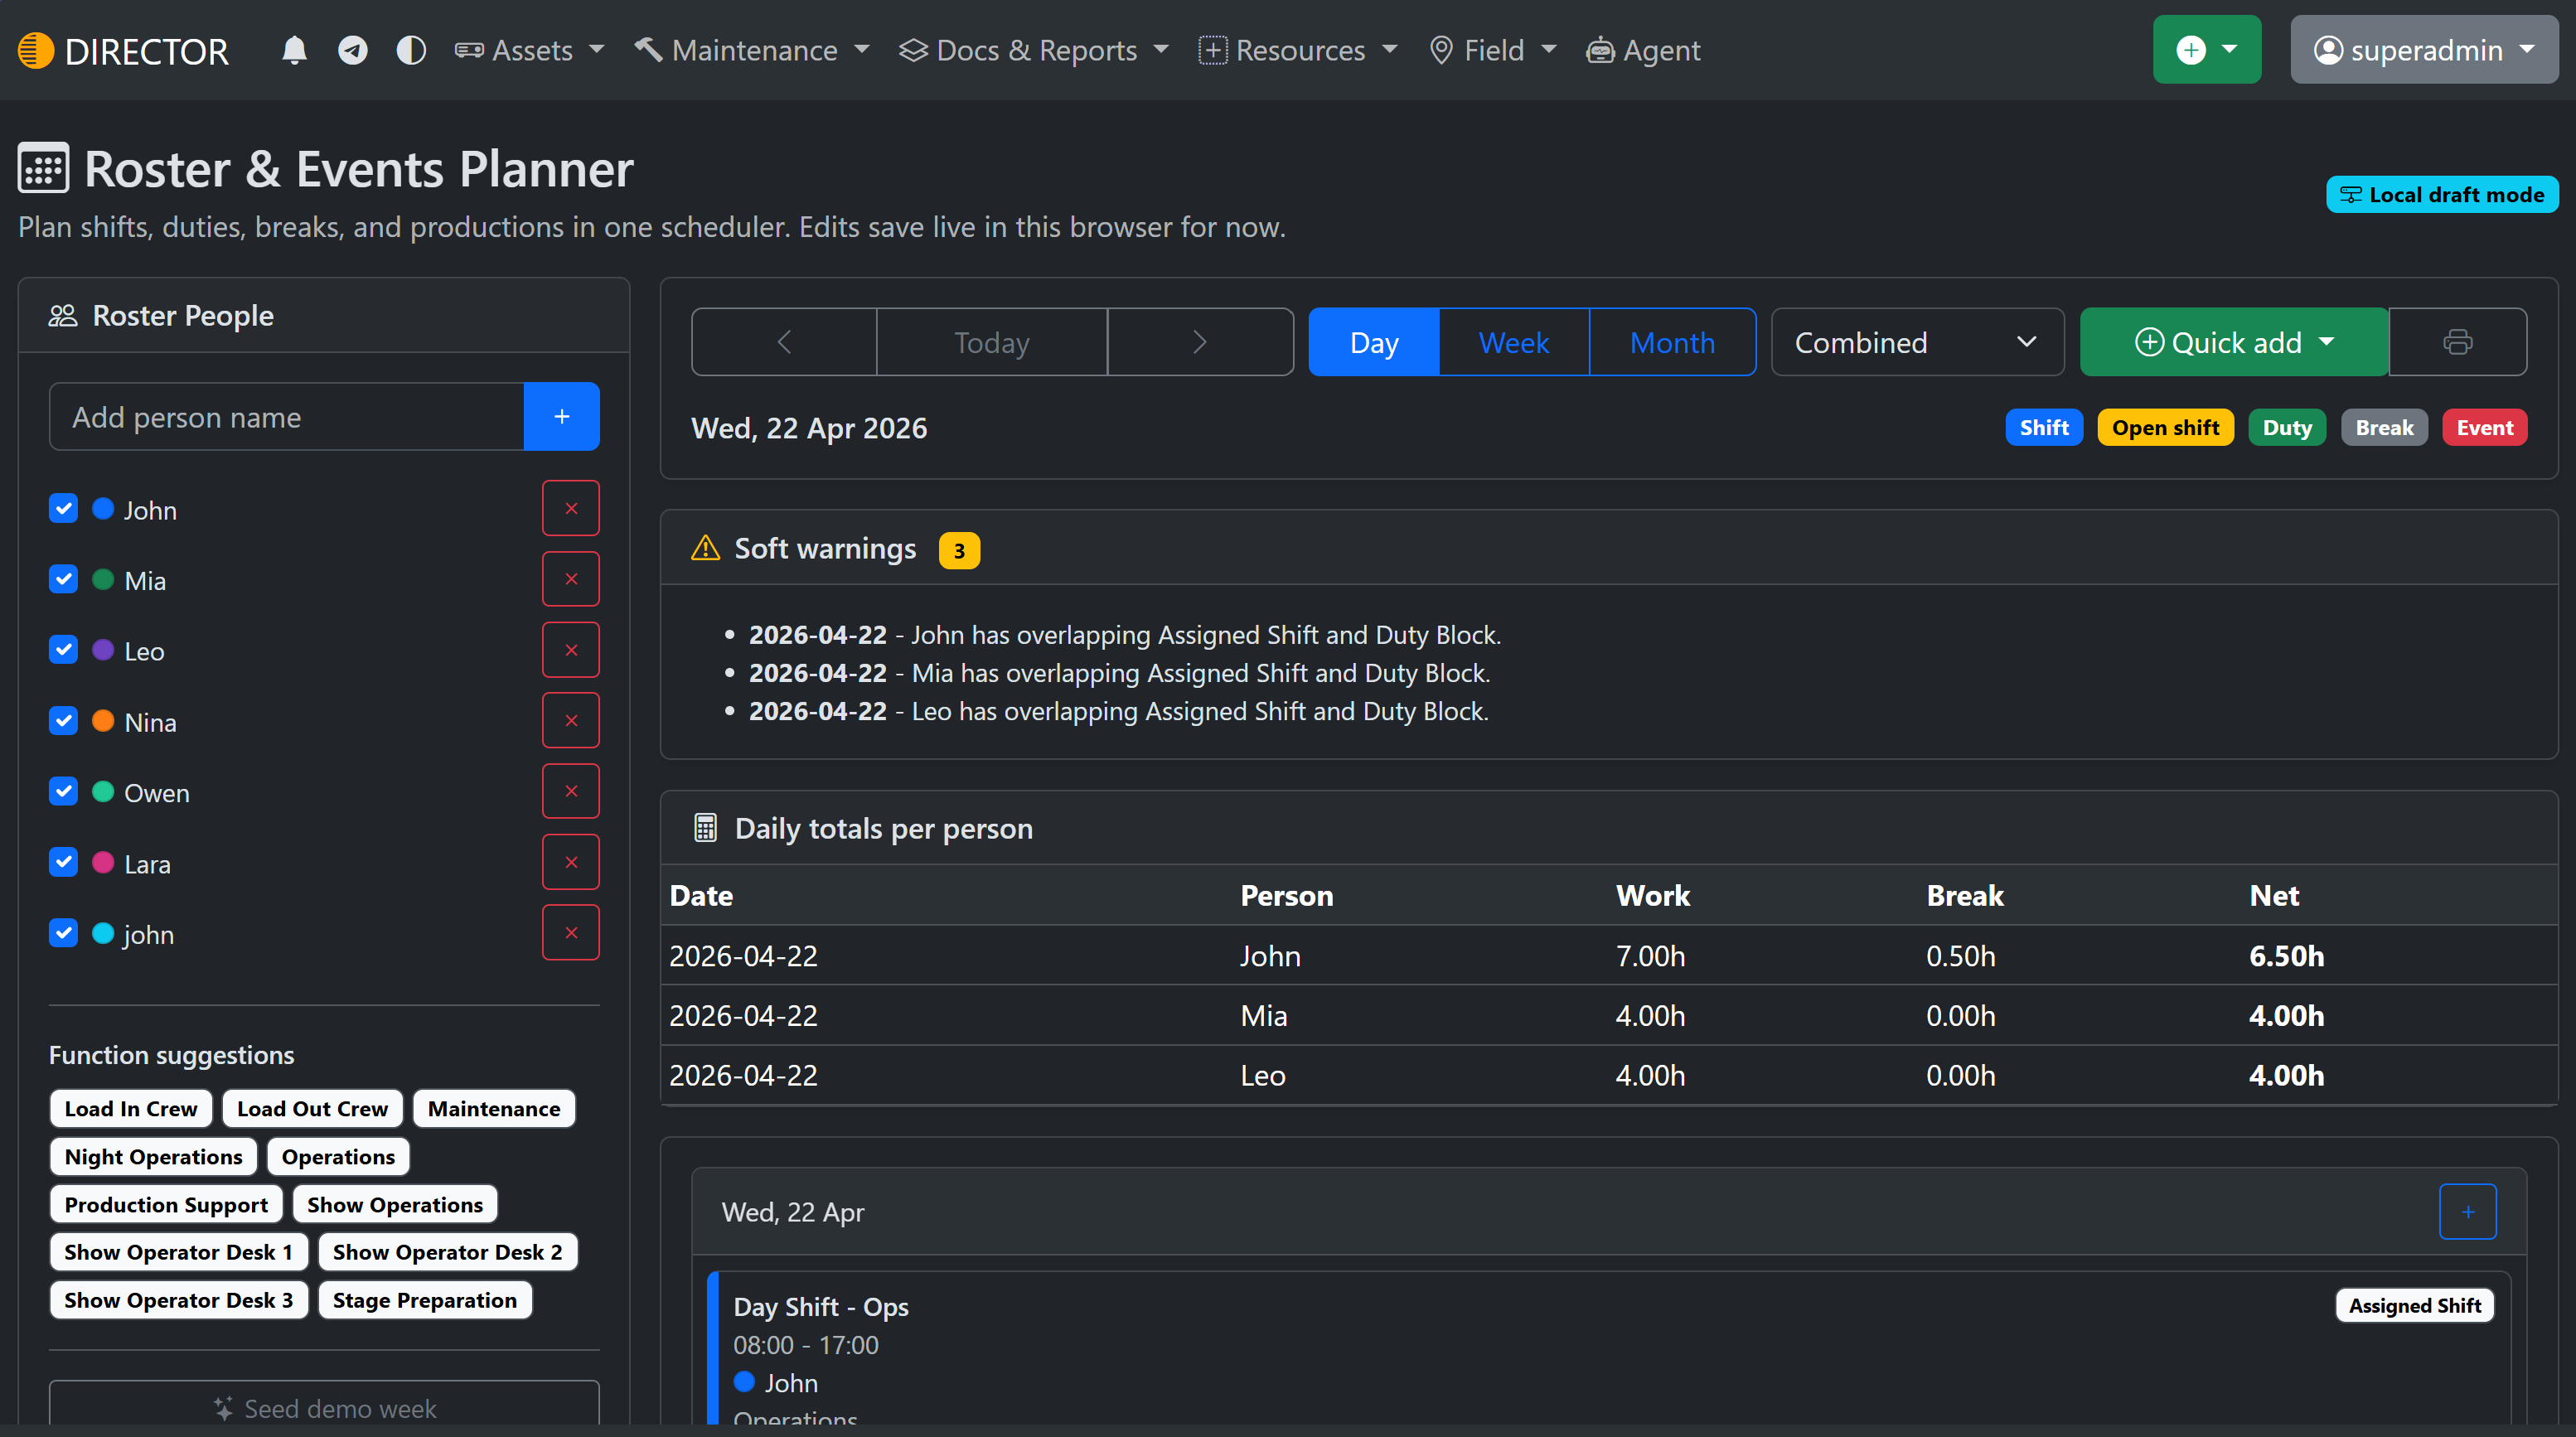Expand the Quick add dropdown arrow

click(x=2326, y=342)
